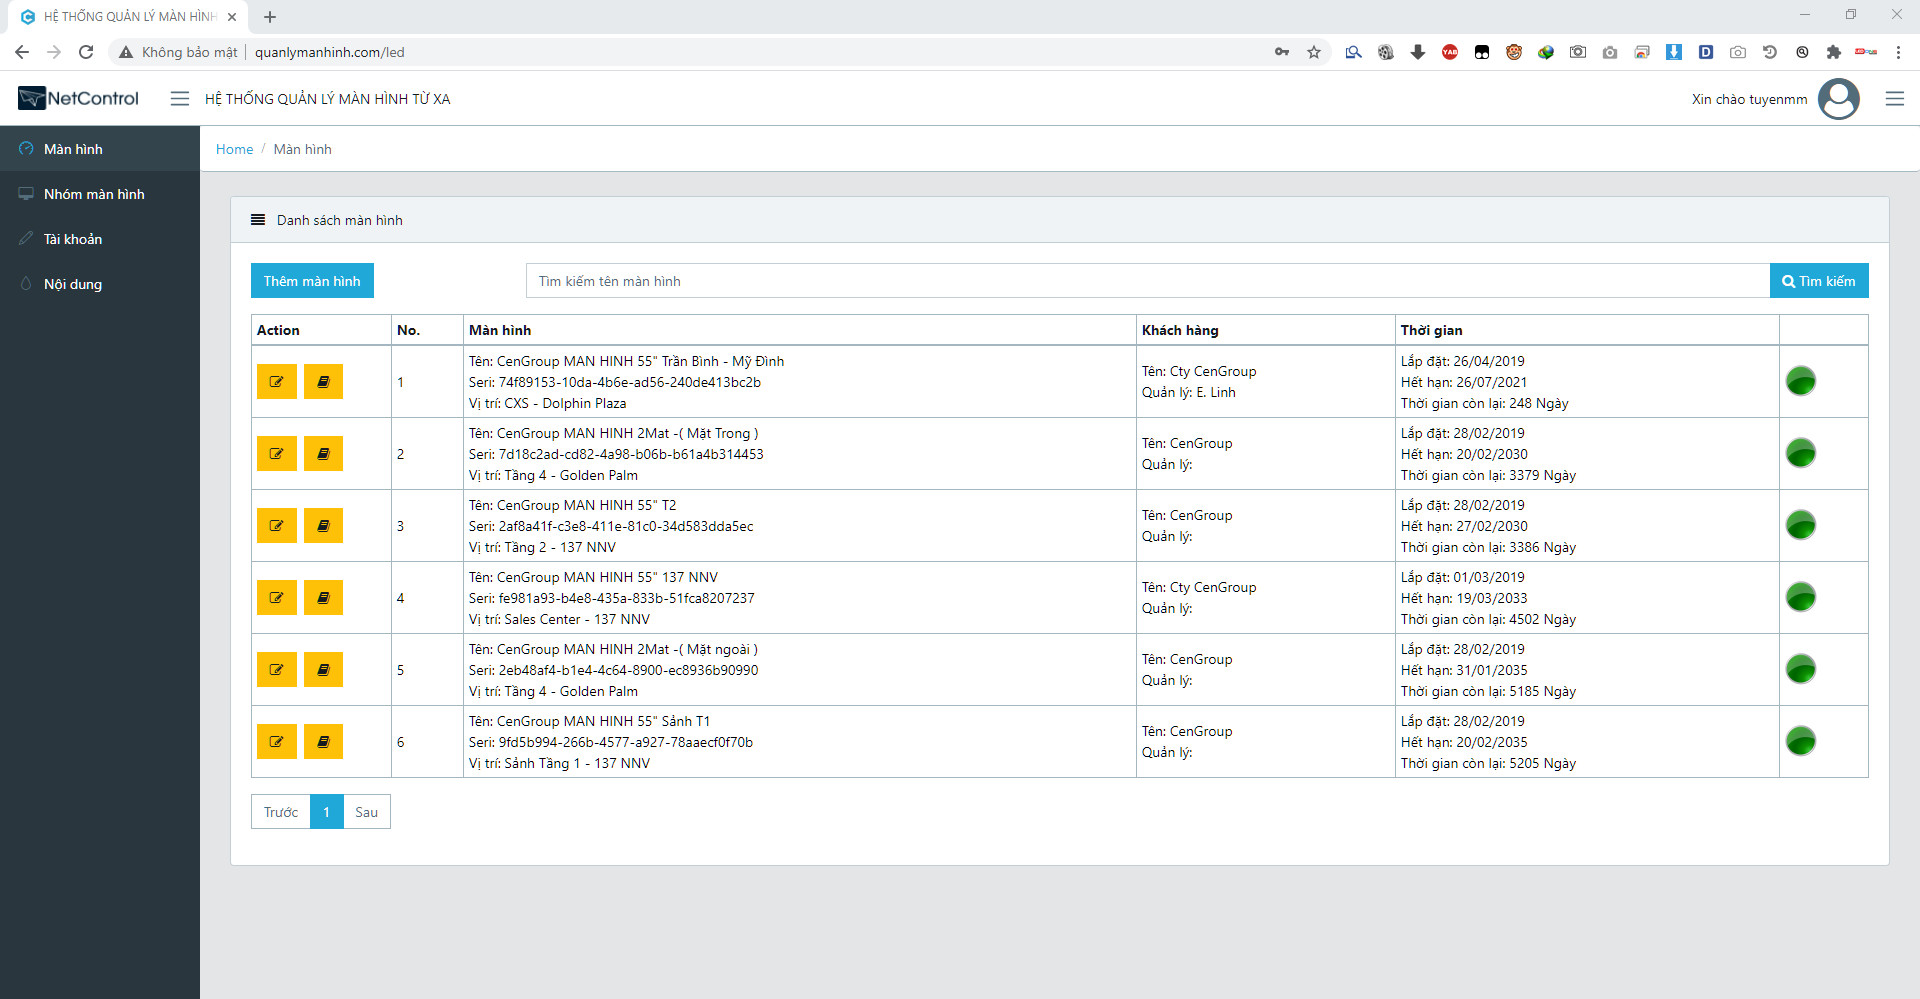Click green status indicator for row 3
This screenshot has width=1920, height=999.
pyautogui.click(x=1800, y=525)
